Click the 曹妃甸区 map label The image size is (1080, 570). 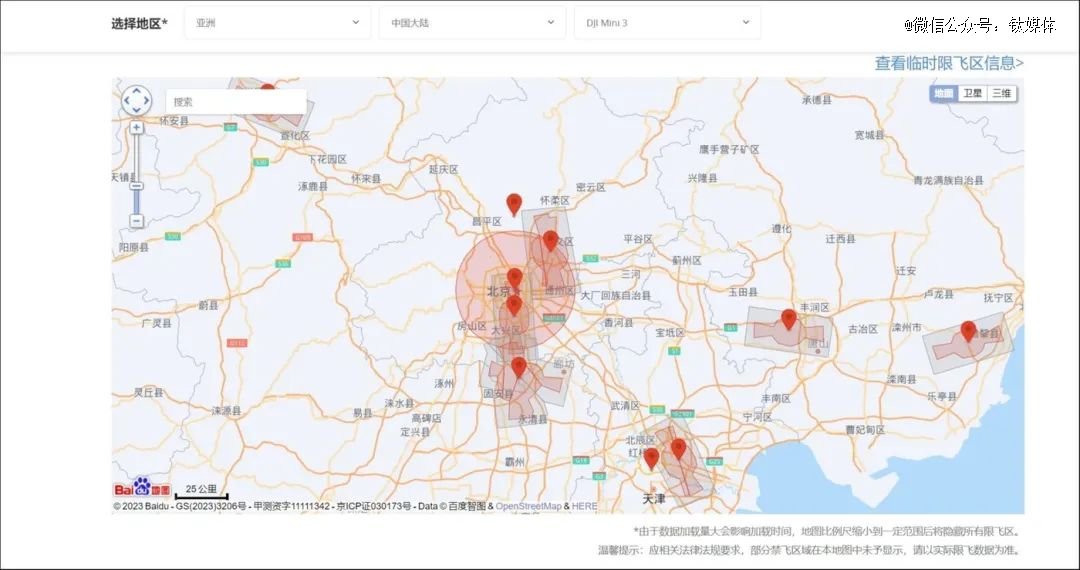864,430
